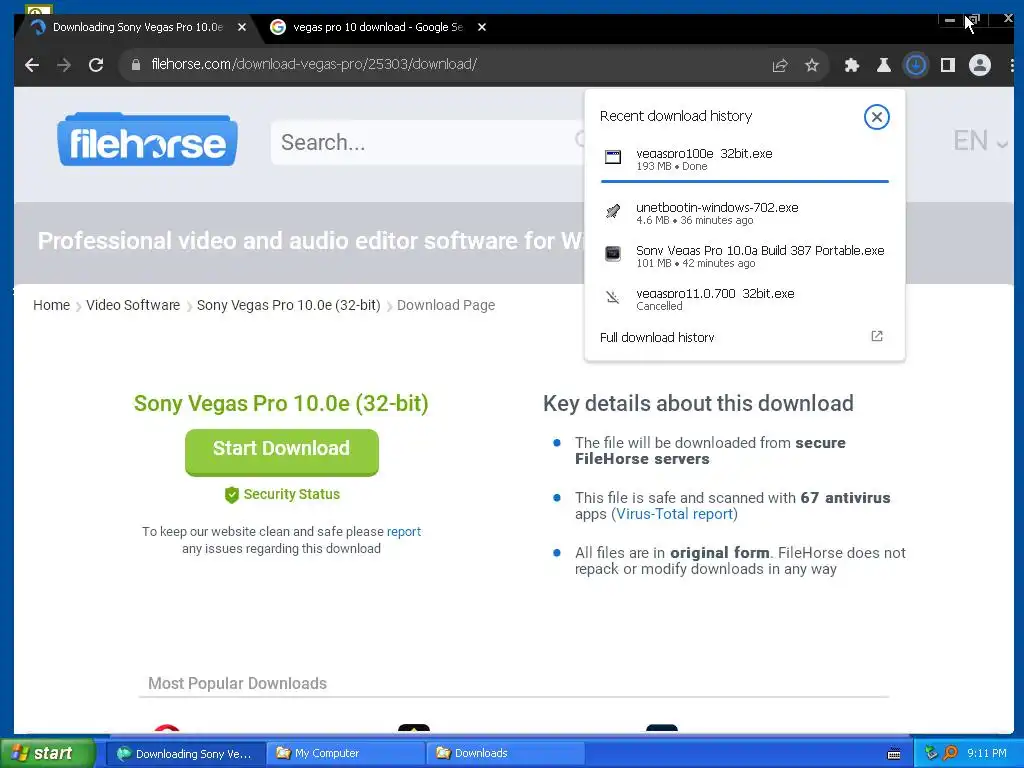This screenshot has height=768, width=1024.
Task: Open the side panel icon
Action: click(948, 65)
